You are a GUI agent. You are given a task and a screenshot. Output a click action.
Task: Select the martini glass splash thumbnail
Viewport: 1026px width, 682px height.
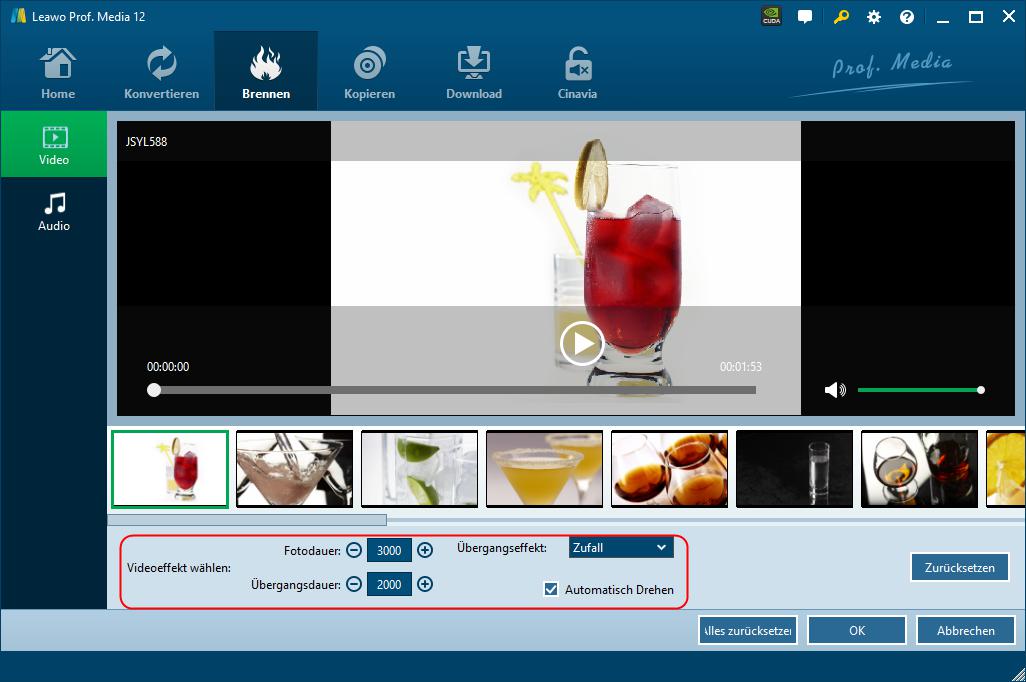tap(294, 469)
